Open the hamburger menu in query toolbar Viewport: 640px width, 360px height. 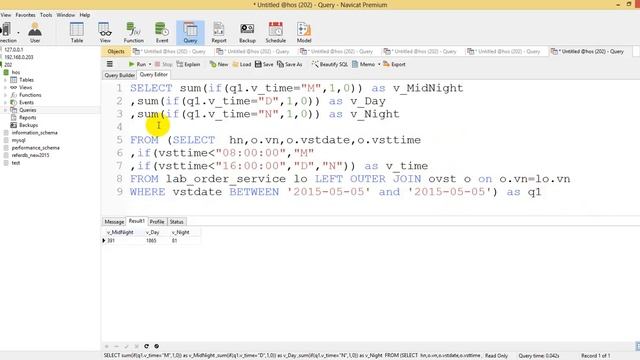pyautogui.click(x=109, y=64)
